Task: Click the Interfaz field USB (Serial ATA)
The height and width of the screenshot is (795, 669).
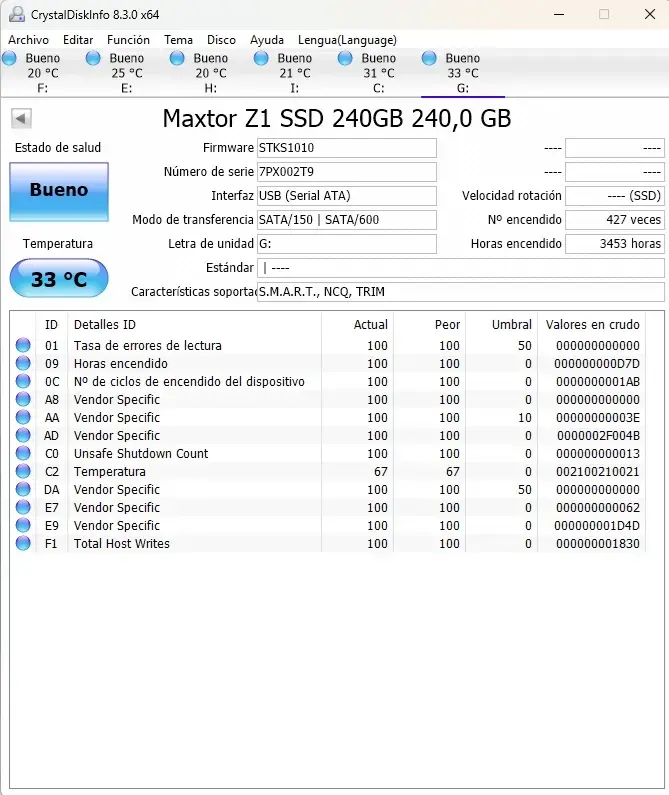Action: pyautogui.click(x=347, y=196)
